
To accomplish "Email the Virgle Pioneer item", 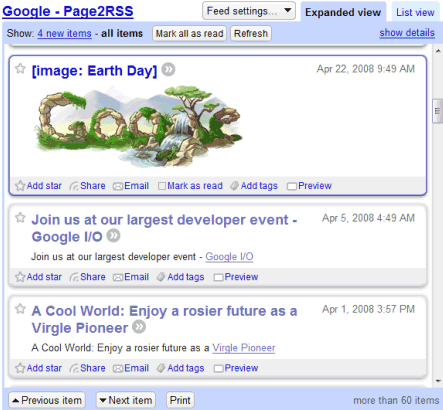I will tap(131, 368).
